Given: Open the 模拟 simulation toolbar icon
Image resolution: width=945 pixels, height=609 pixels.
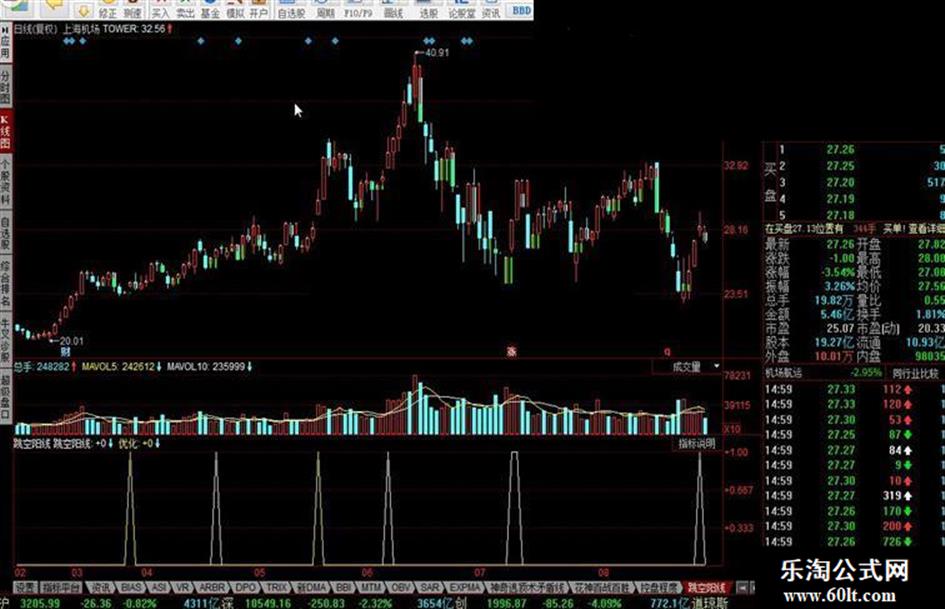Looking at the screenshot, I should (x=235, y=9).
